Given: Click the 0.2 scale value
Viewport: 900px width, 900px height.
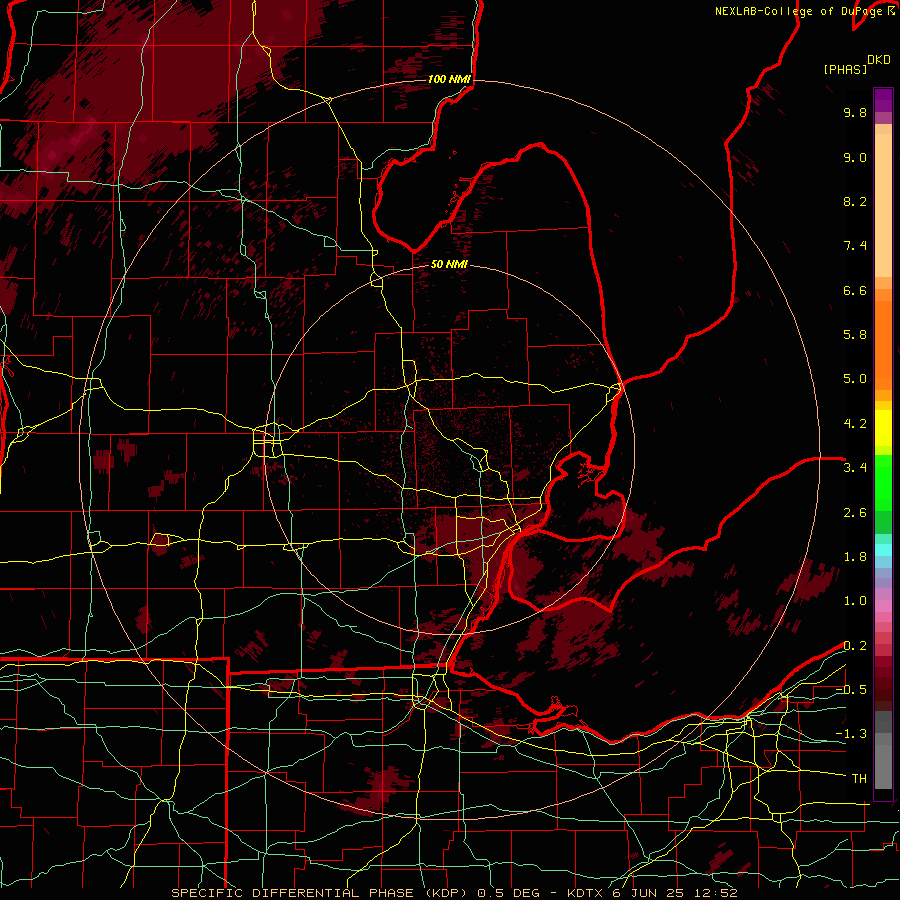Looking at the screenshot, I should [855, 646].
